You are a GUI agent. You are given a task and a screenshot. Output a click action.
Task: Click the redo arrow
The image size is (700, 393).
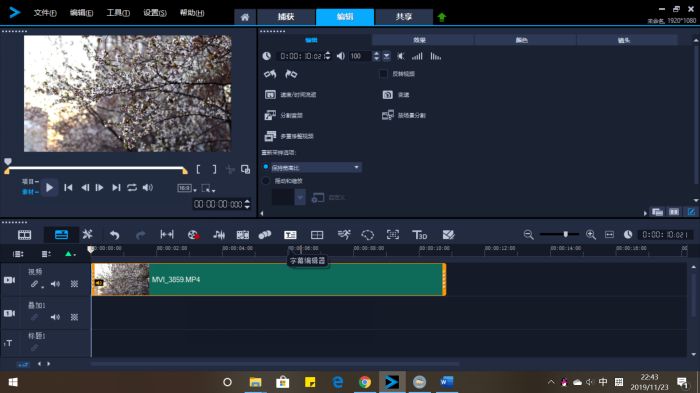141,235
